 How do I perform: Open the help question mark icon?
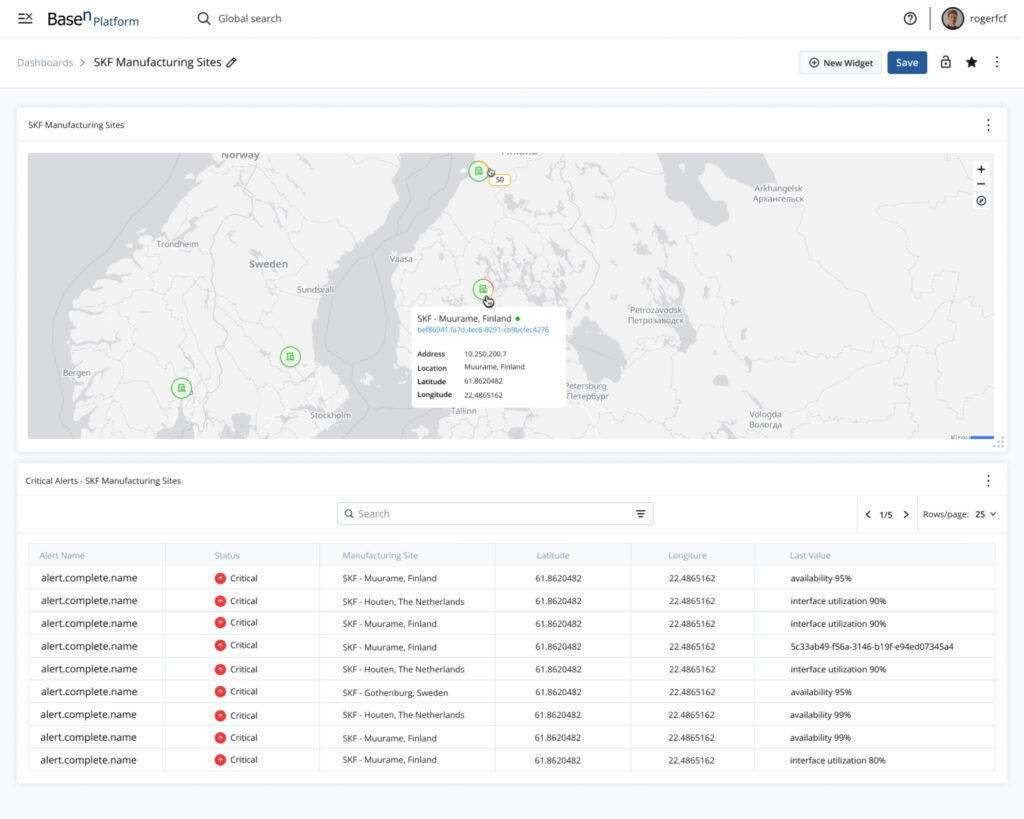point(910,18)
